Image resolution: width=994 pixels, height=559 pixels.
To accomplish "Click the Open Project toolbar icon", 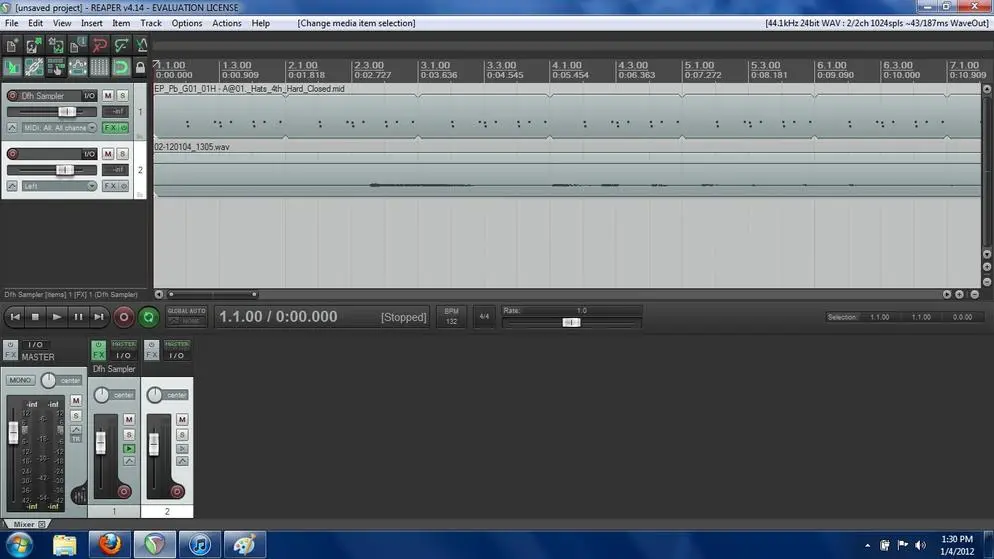I will (34, 45).
